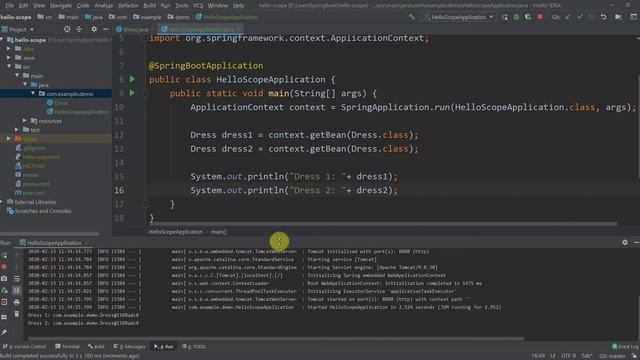Viewport: 640px width, 360px height.
Task: Collapse the hello-scope root project node
Action: coord(2,40)
